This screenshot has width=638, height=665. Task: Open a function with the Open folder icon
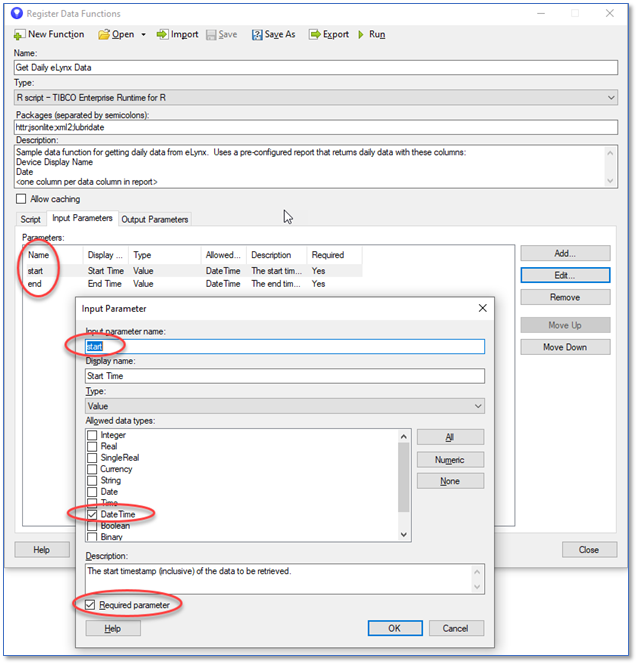pos(104,35)
